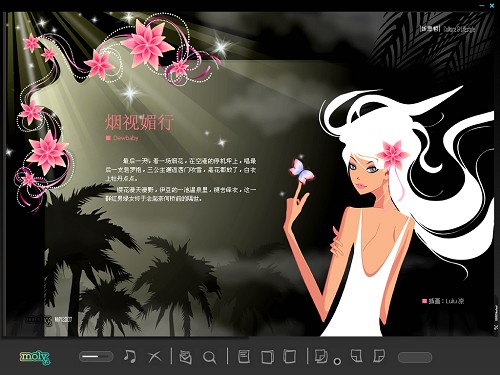Screen dimensions: 500x375
Task: Click the green moly logo in toolbar
Action: 35,357
